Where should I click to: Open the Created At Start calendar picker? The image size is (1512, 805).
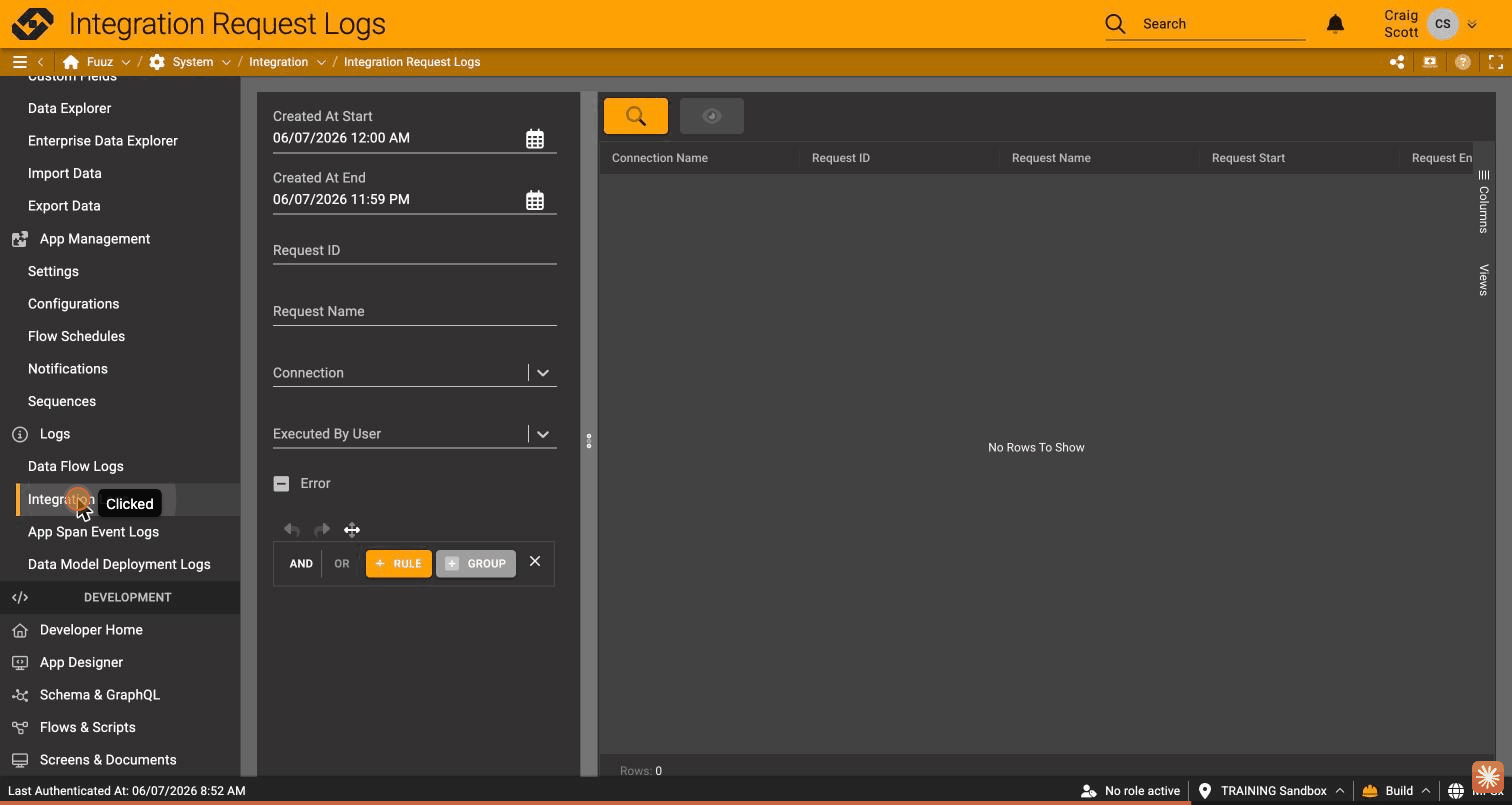pos(535,139)
